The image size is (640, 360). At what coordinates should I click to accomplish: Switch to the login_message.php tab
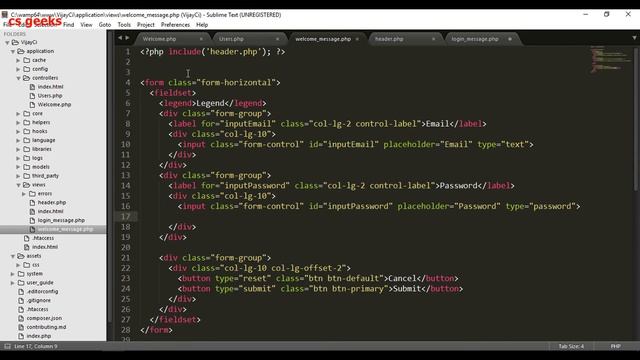pyautogui.click(x=475, y=39)
